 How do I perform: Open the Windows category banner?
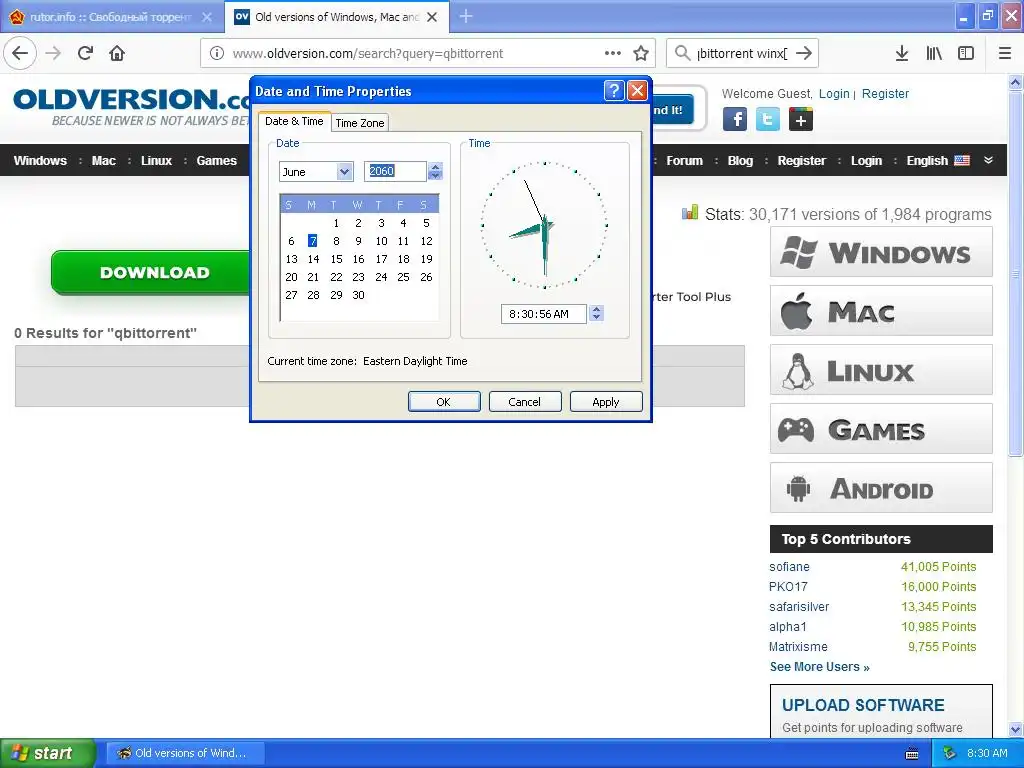[x=881, y=252]
